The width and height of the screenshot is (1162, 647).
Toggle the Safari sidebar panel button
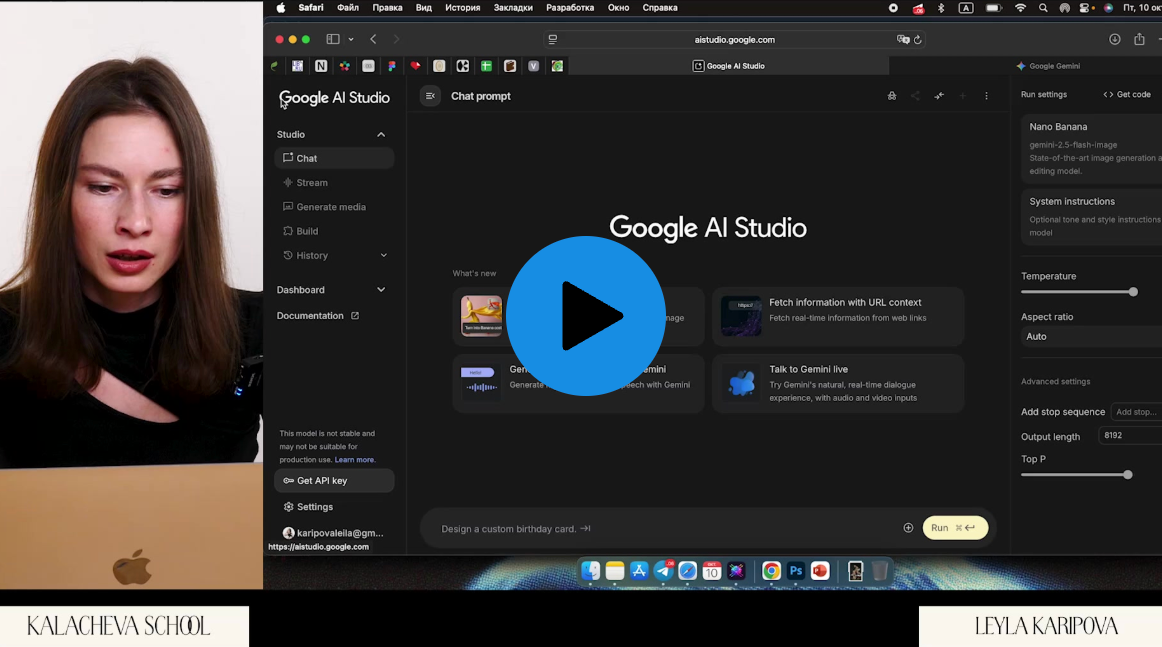(333, 39)
